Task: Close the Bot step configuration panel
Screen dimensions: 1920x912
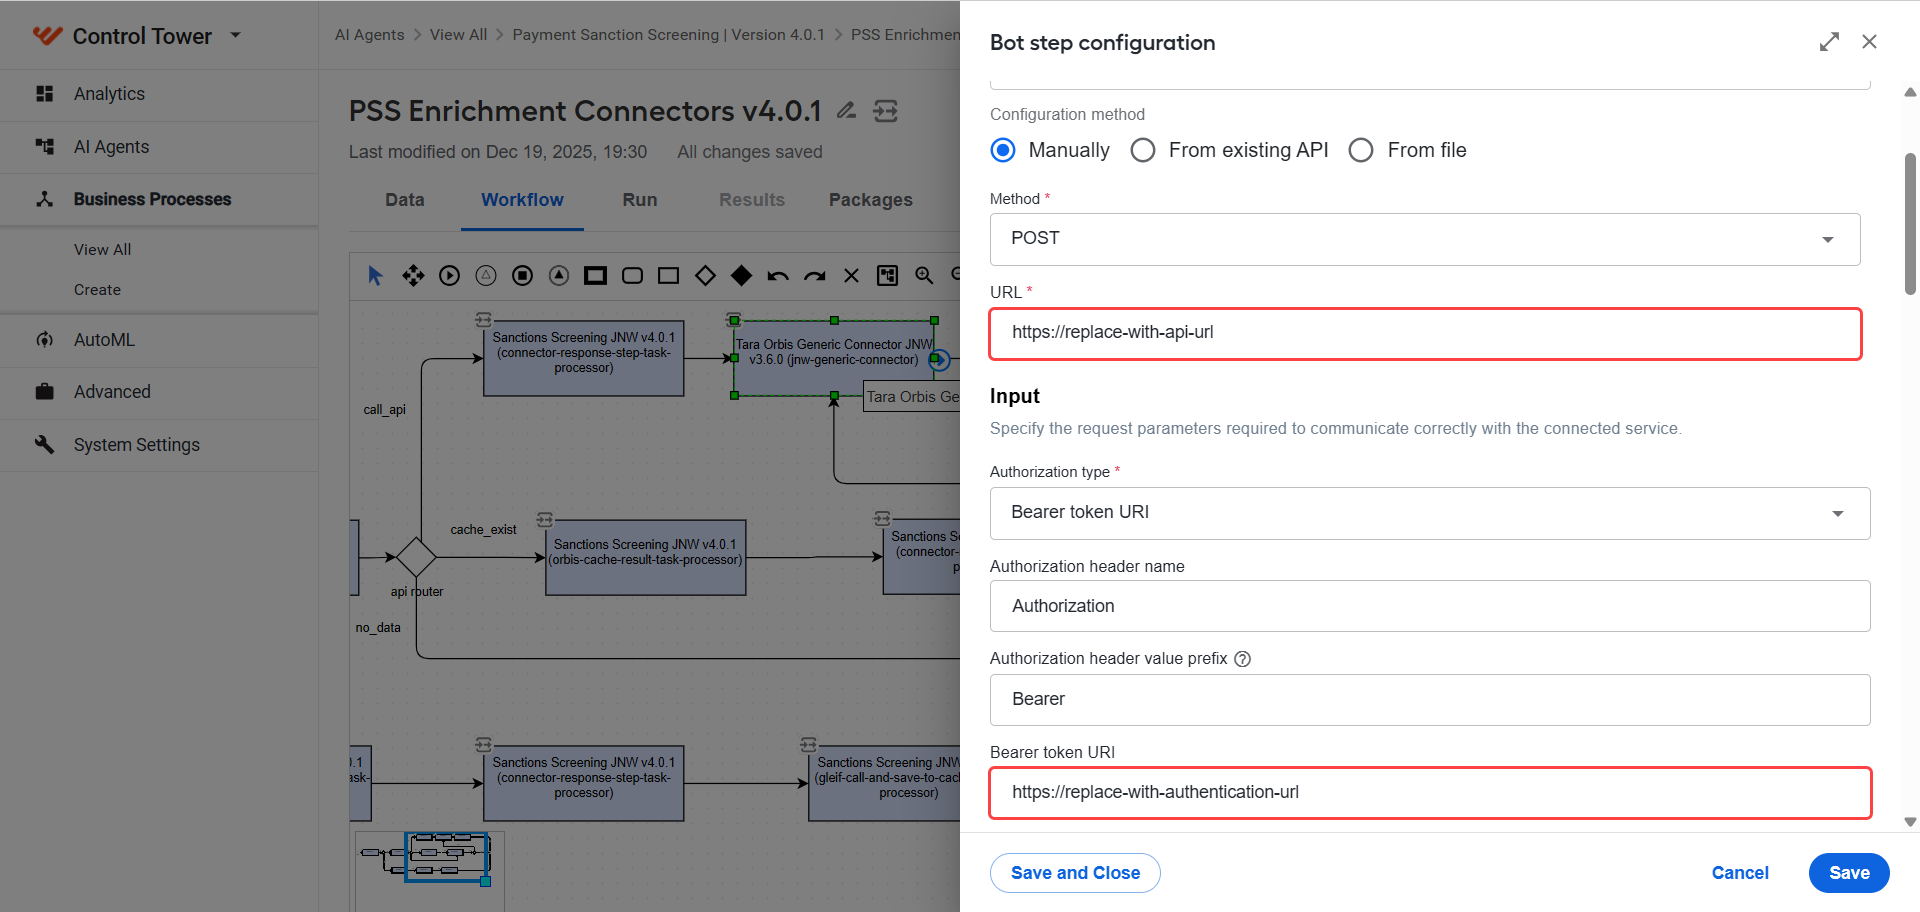Action: (x=1869, y=42)
